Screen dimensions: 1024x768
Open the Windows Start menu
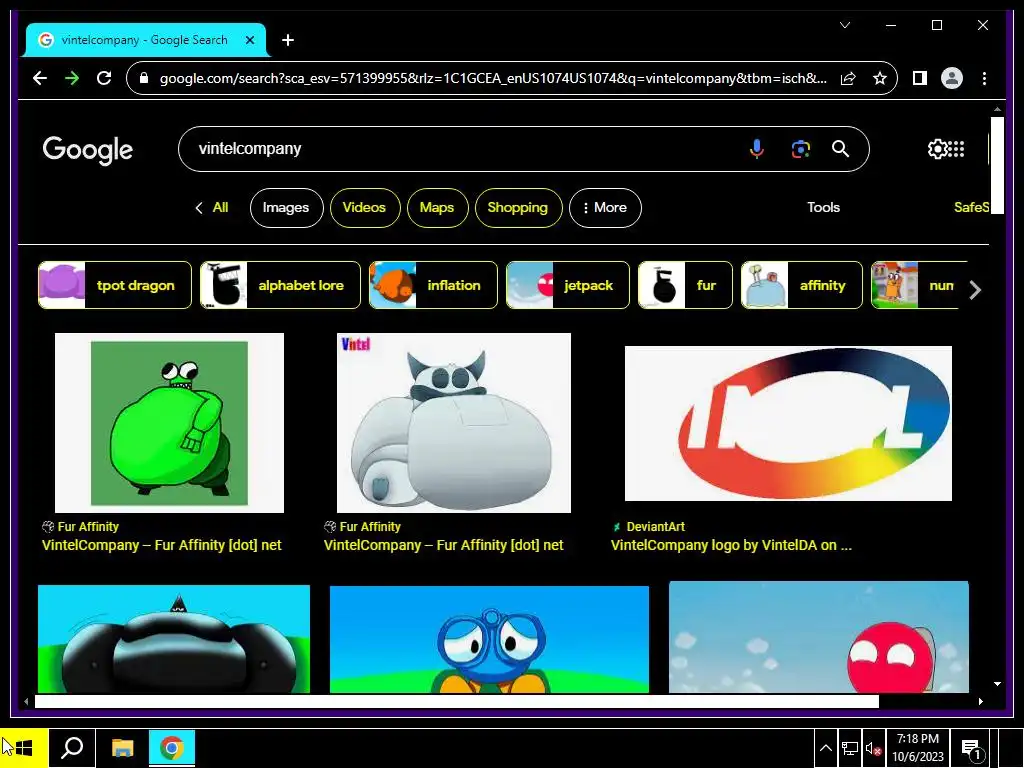point(24,748)
